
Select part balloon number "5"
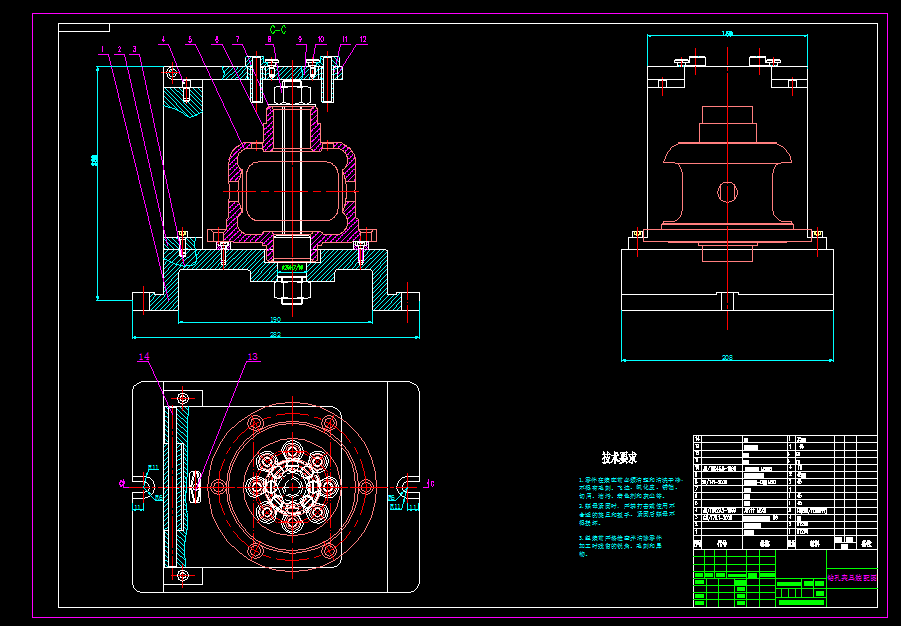(x=190, y=40)
